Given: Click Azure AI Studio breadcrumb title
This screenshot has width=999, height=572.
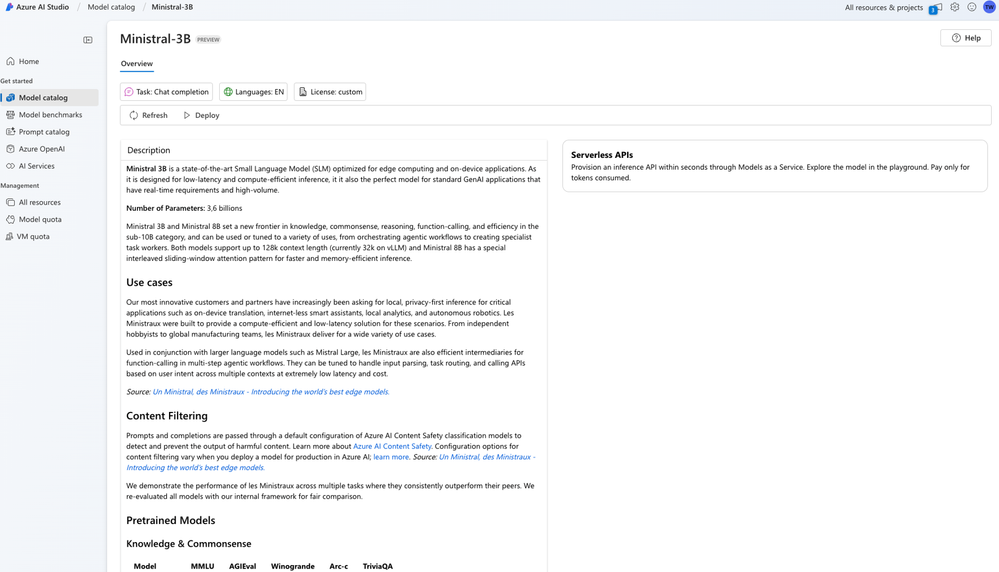Looking at the screenshot, I should [43, 7].
